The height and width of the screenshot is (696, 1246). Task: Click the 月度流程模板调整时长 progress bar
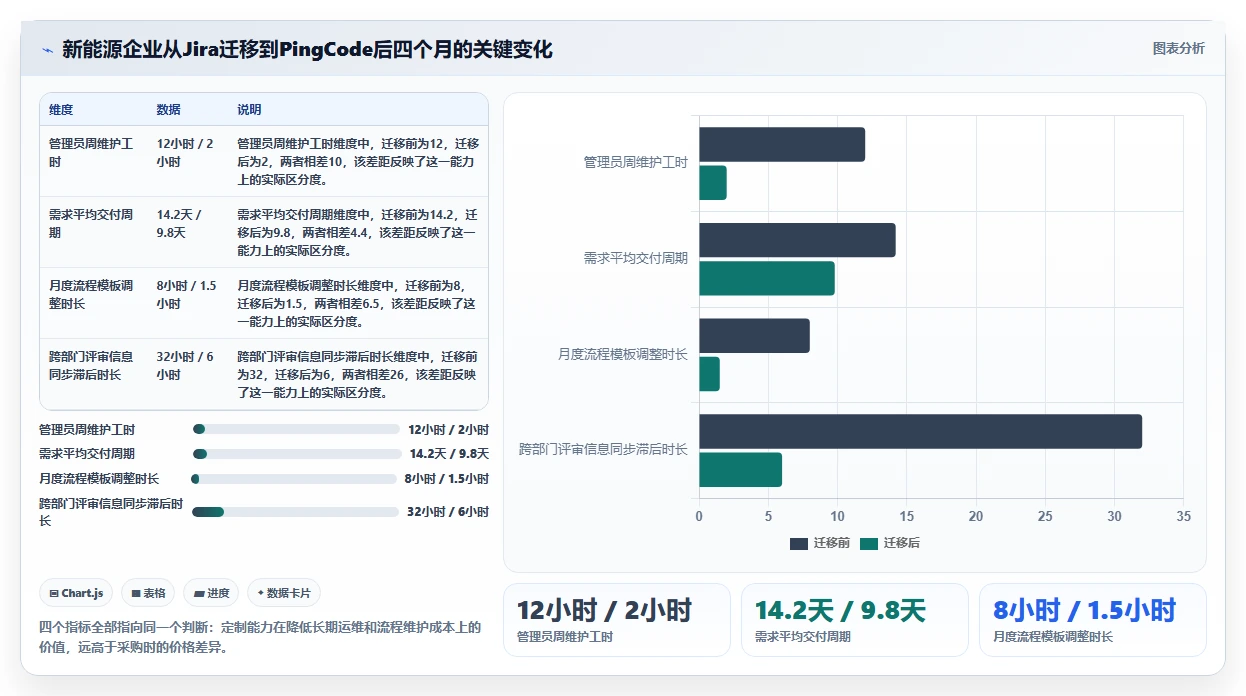click(294, 479)
